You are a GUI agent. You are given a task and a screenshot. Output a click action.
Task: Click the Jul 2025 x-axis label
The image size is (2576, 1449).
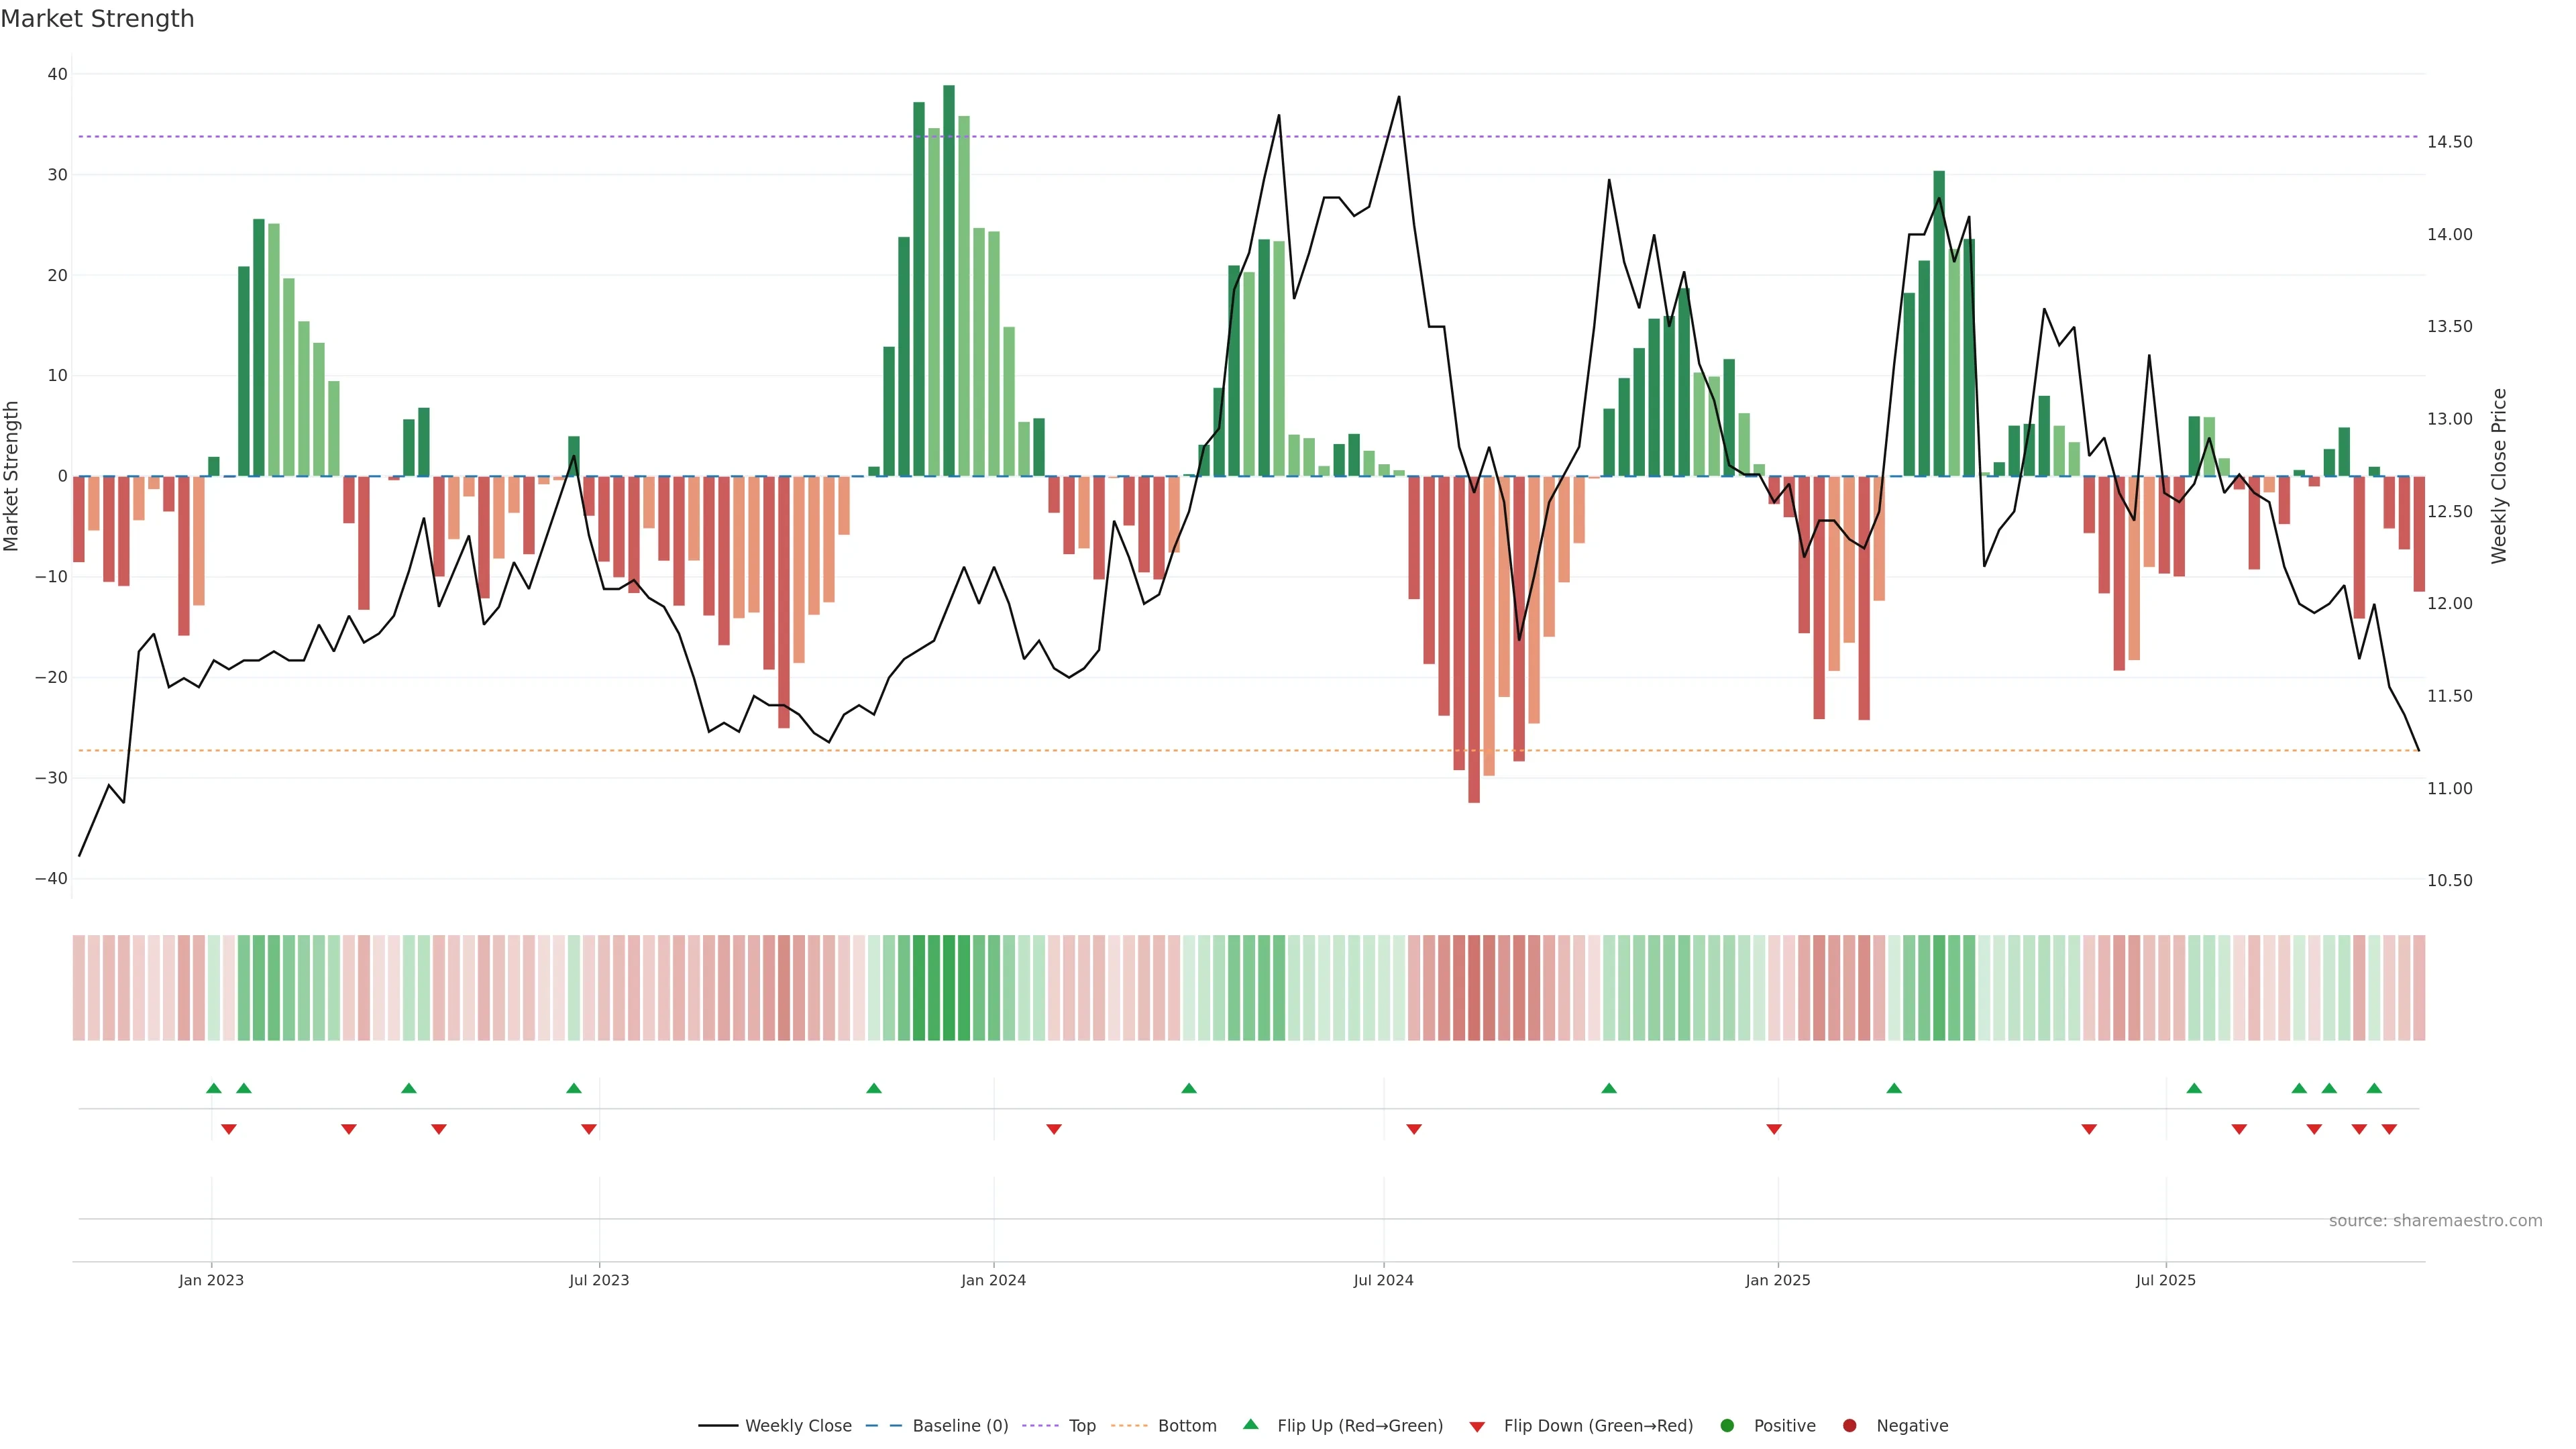(x=2165, y=1280)
